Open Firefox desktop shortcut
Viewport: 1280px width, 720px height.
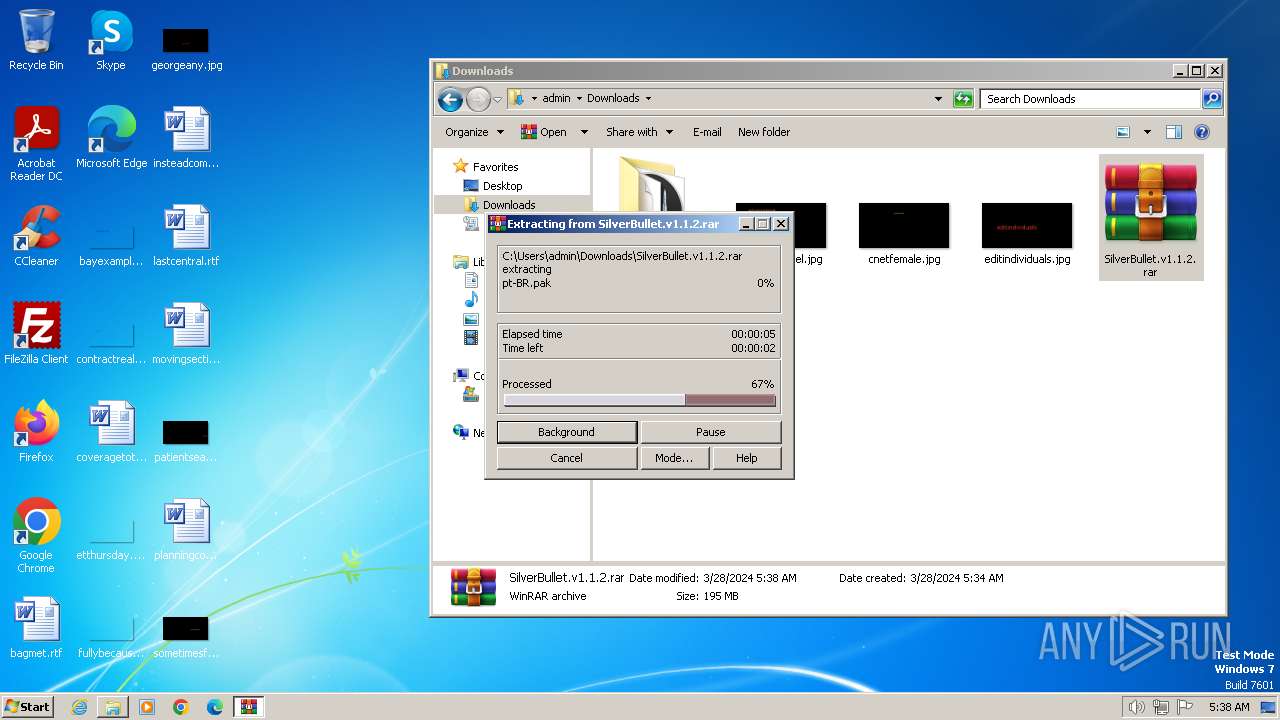click(36, 432)
